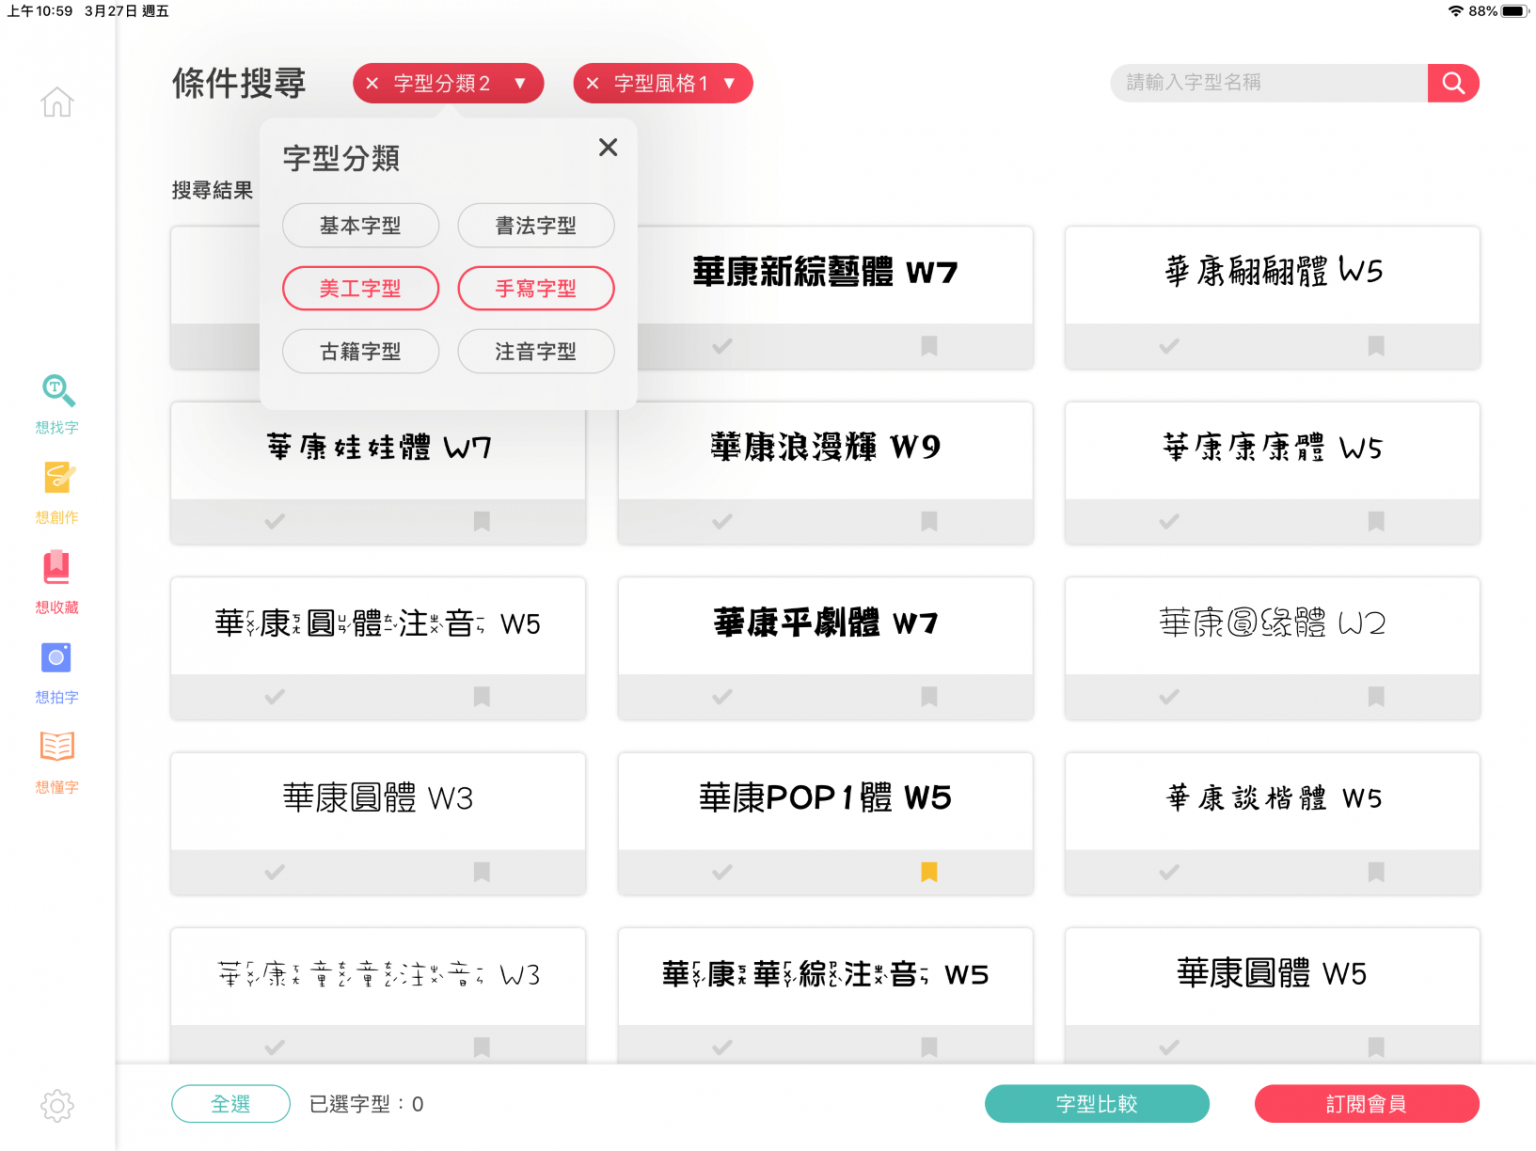
Task: Check the 華康娃娃體 W7 selection mark
Action: [275, 521]
